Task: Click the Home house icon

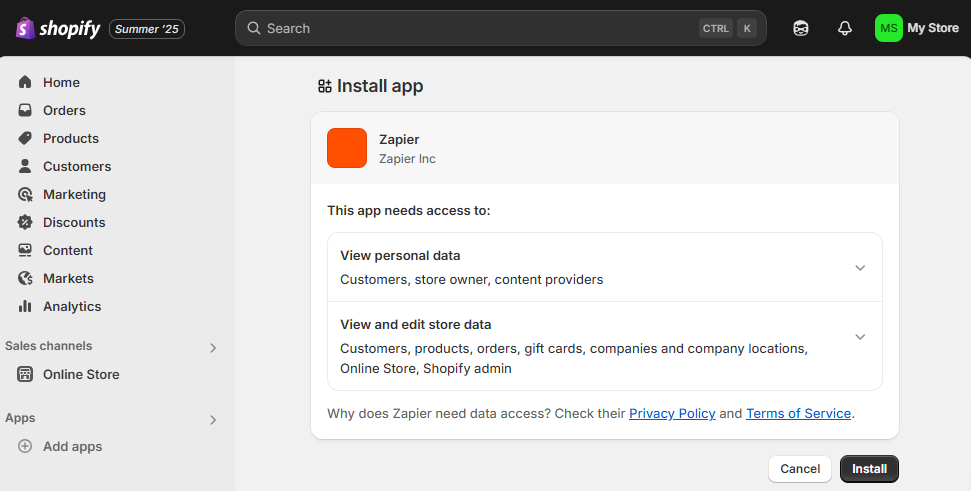Action: pyautogui.click(x=25, y=82)
